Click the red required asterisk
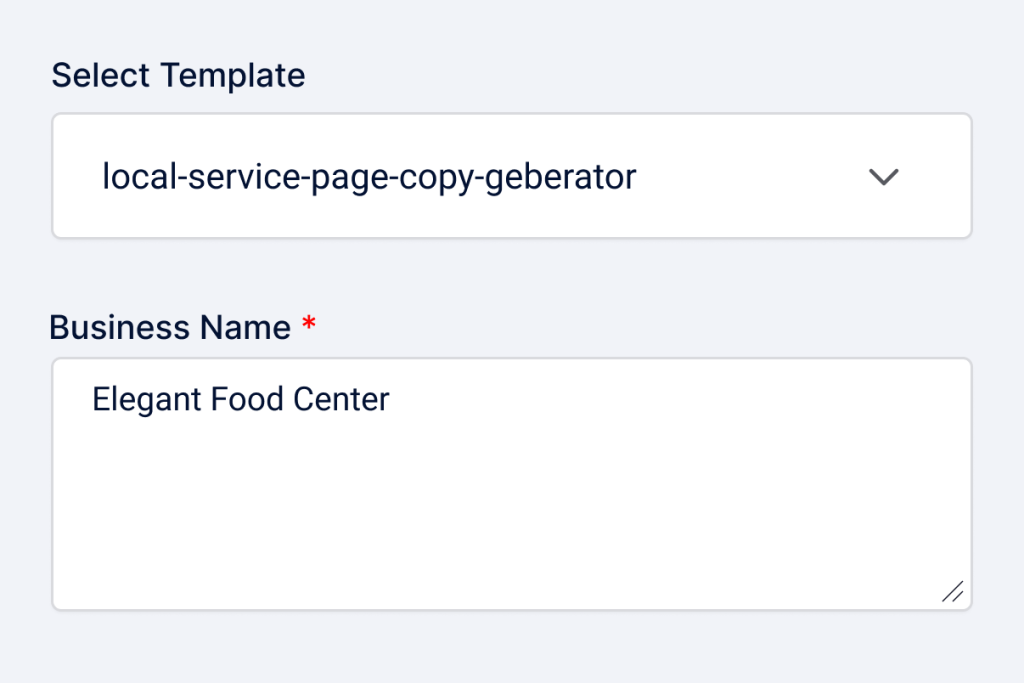Viewport: 1024px width, 683px height. click(309, 326)
